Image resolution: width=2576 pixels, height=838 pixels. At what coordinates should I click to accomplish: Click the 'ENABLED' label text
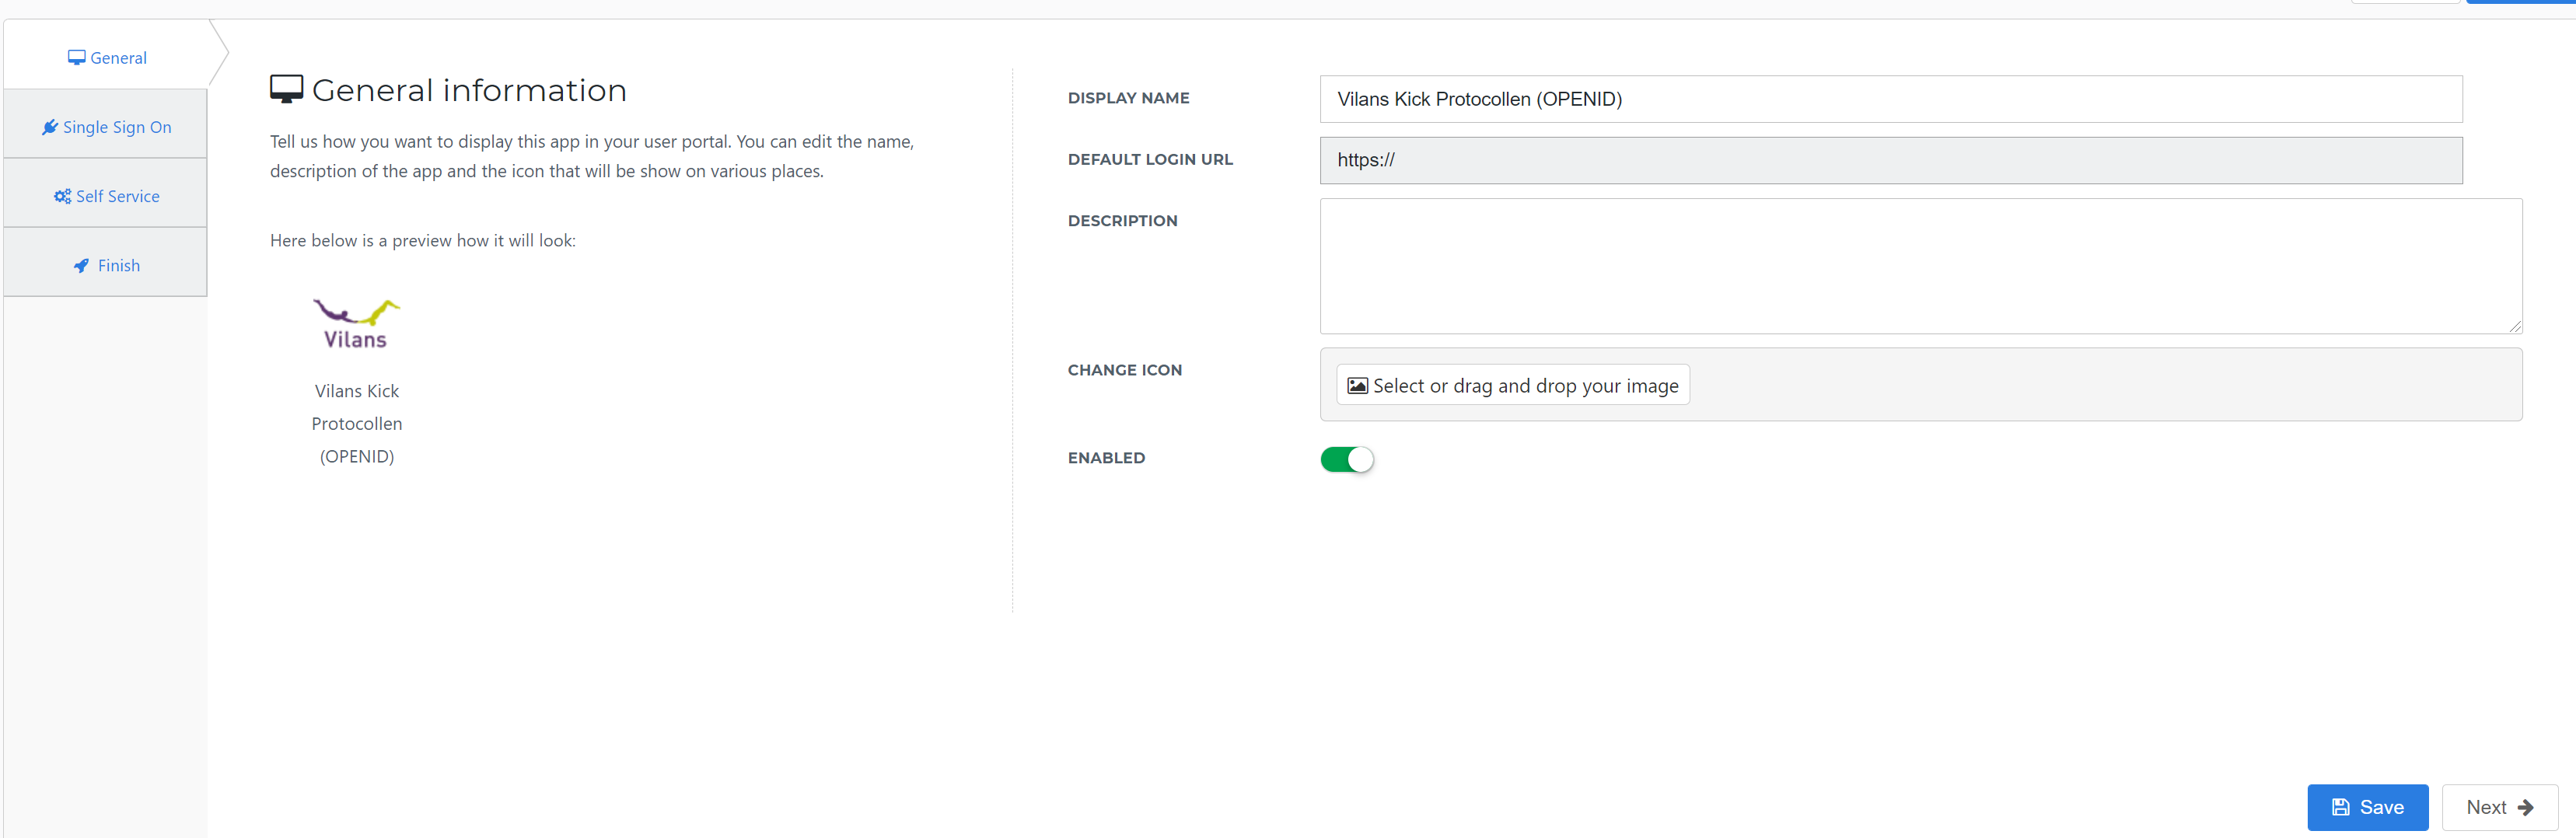tap(1106, 458)
